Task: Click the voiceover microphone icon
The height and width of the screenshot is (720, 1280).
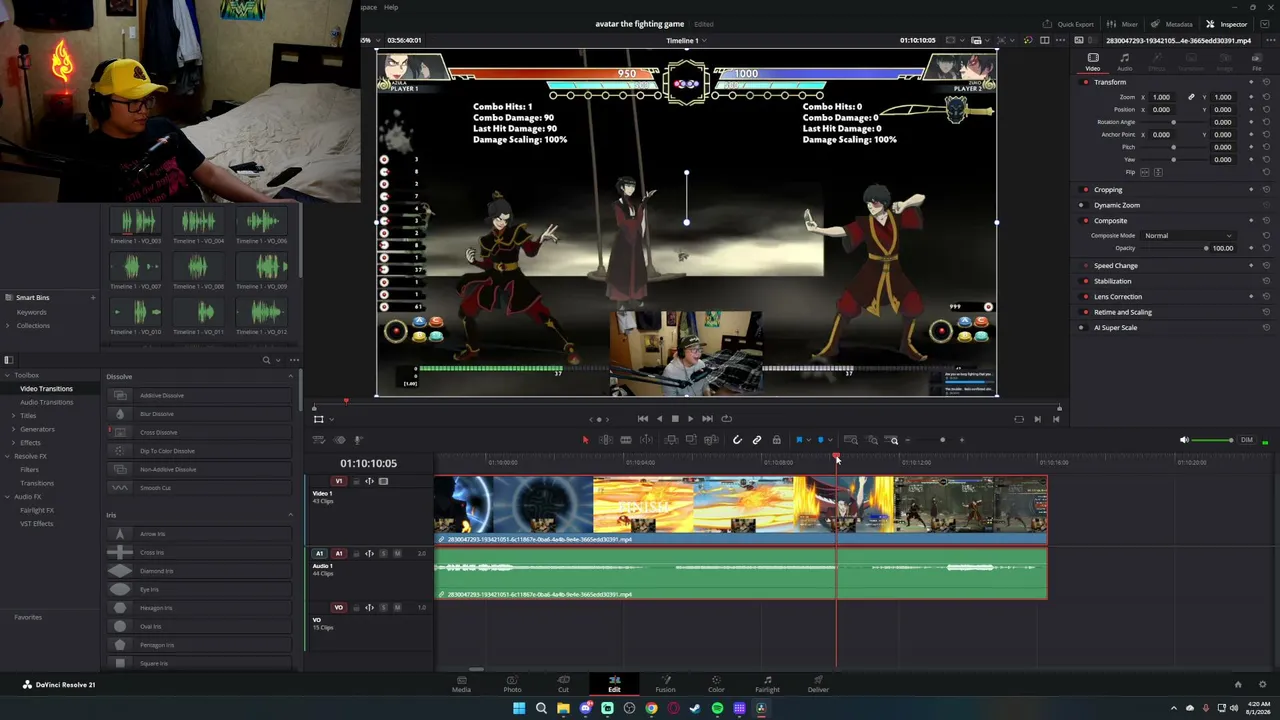Action: tap(359, 440)
